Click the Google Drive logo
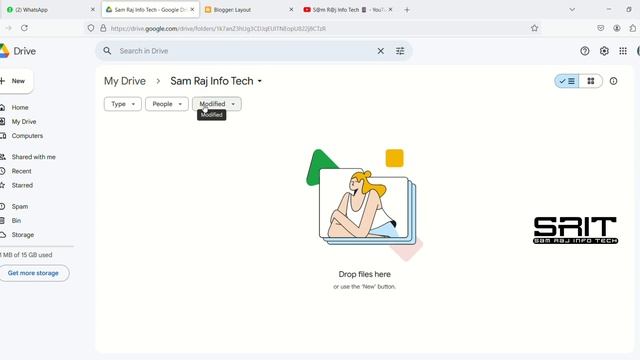The width and height of the screenshot is (640, 360). coord(4,51)
